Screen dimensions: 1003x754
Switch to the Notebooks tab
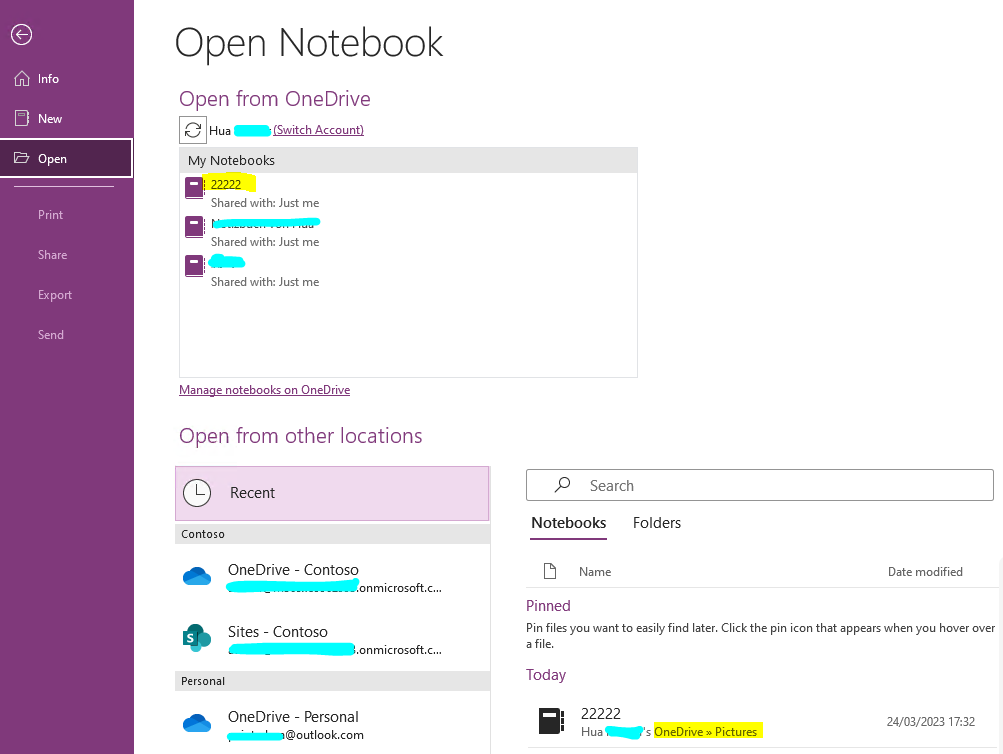(x=569, y=522)
